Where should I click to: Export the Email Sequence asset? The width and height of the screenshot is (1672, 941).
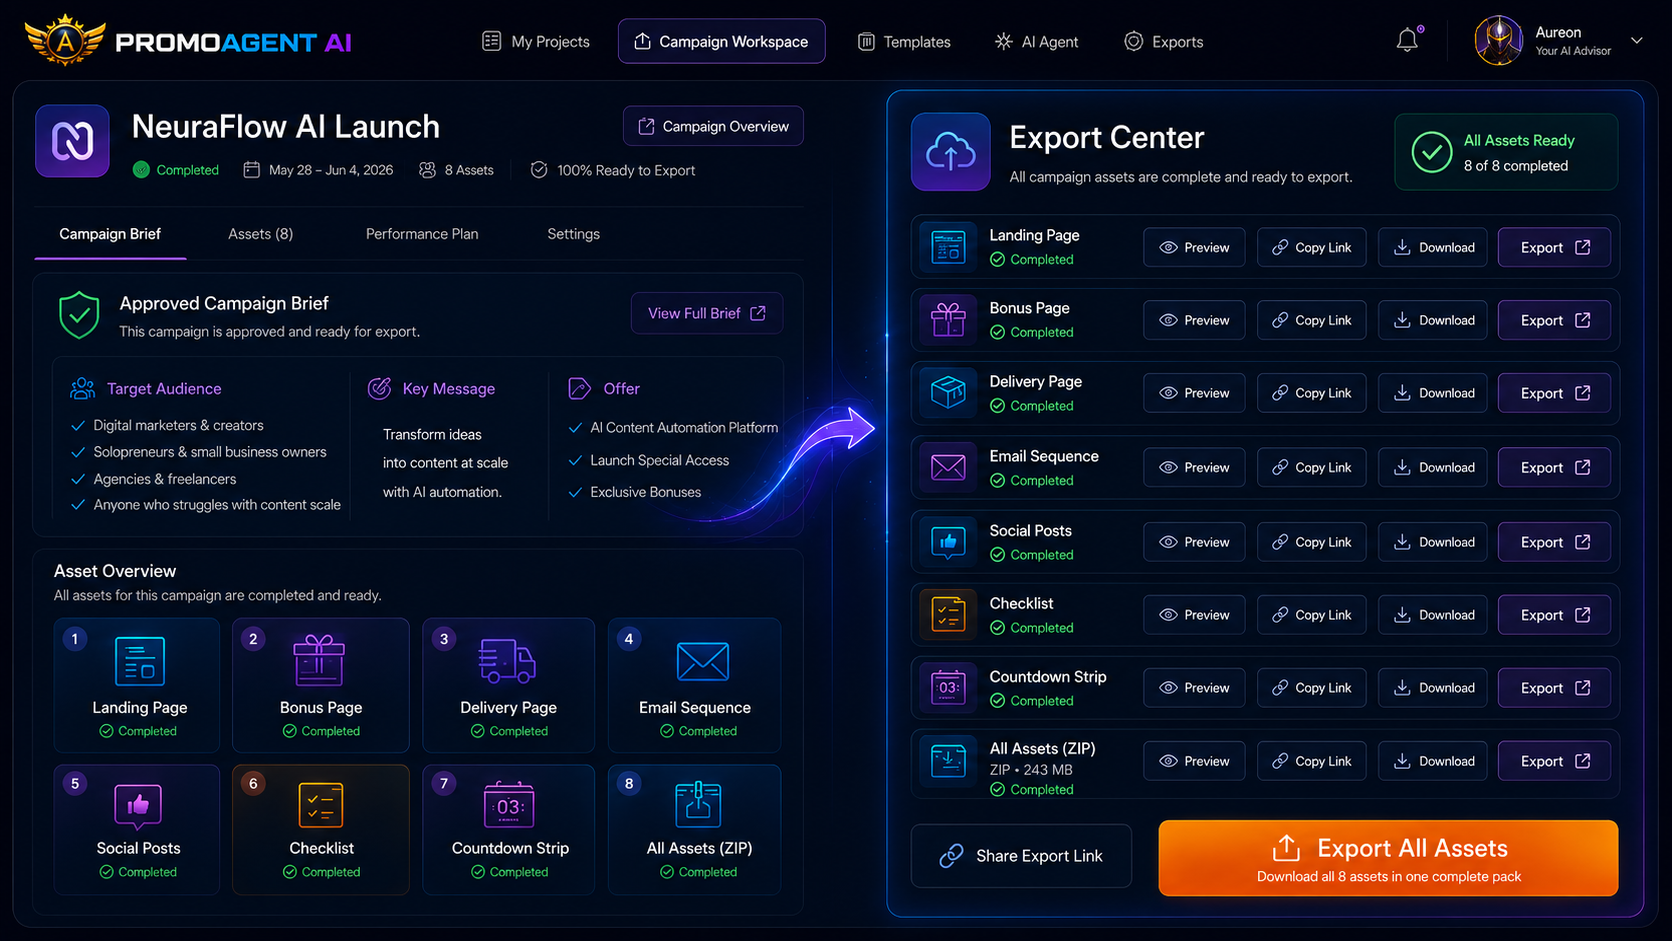(x=1554, y=467)
